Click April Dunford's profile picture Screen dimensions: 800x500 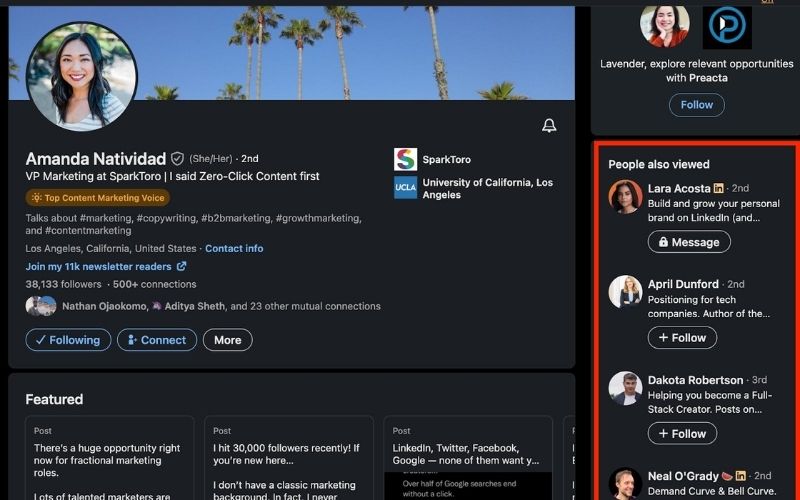(x=625, y=292)
